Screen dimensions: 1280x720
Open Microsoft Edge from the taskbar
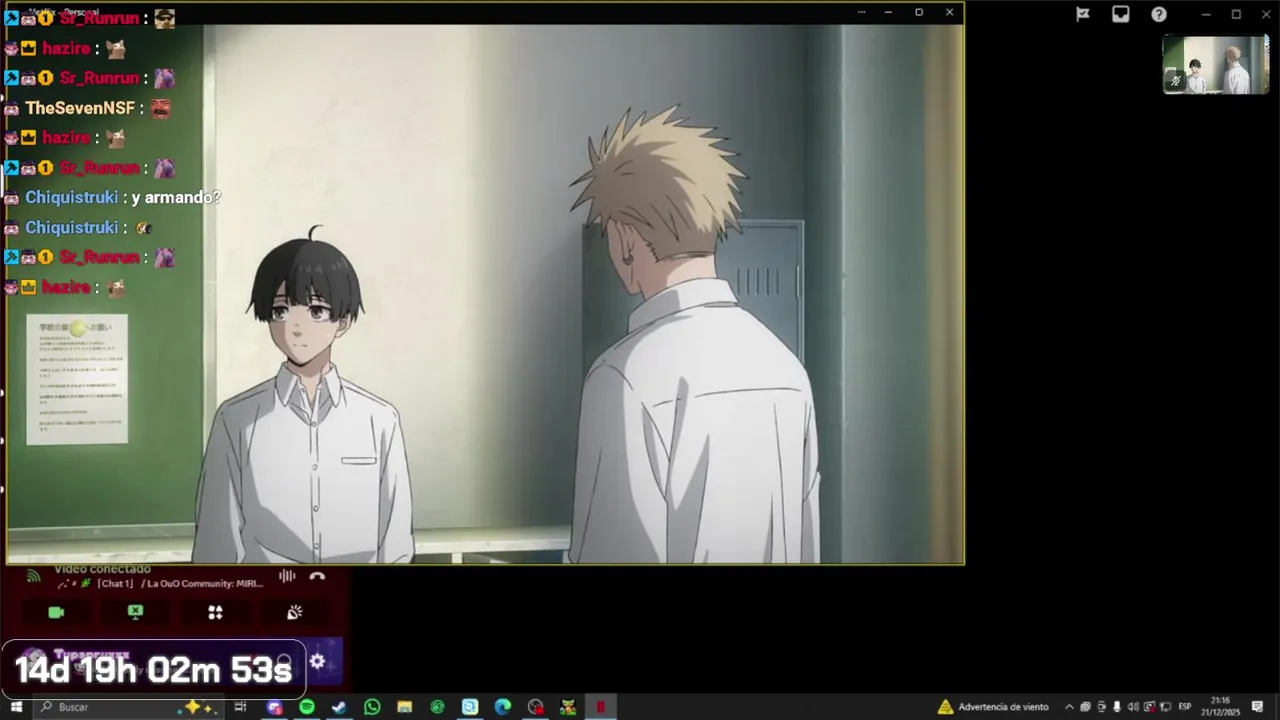coord(502,707)
